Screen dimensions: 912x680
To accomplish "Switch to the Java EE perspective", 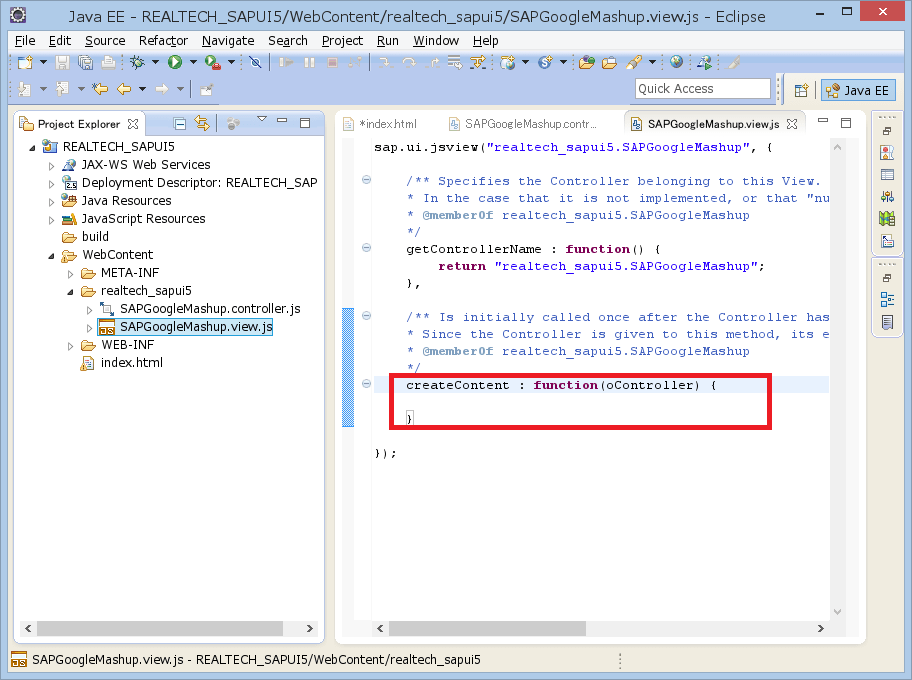I will (858, 90).
